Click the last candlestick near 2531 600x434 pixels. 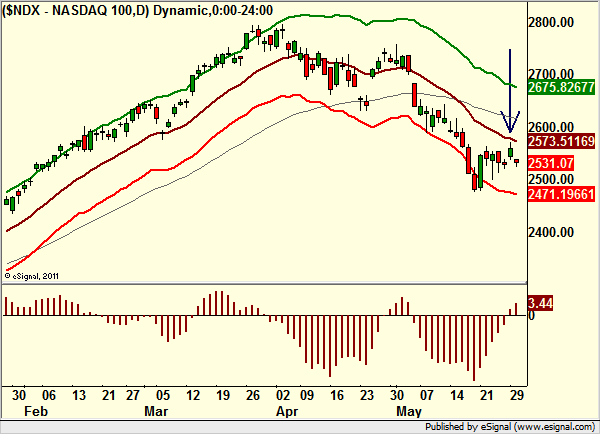[517, 162]
